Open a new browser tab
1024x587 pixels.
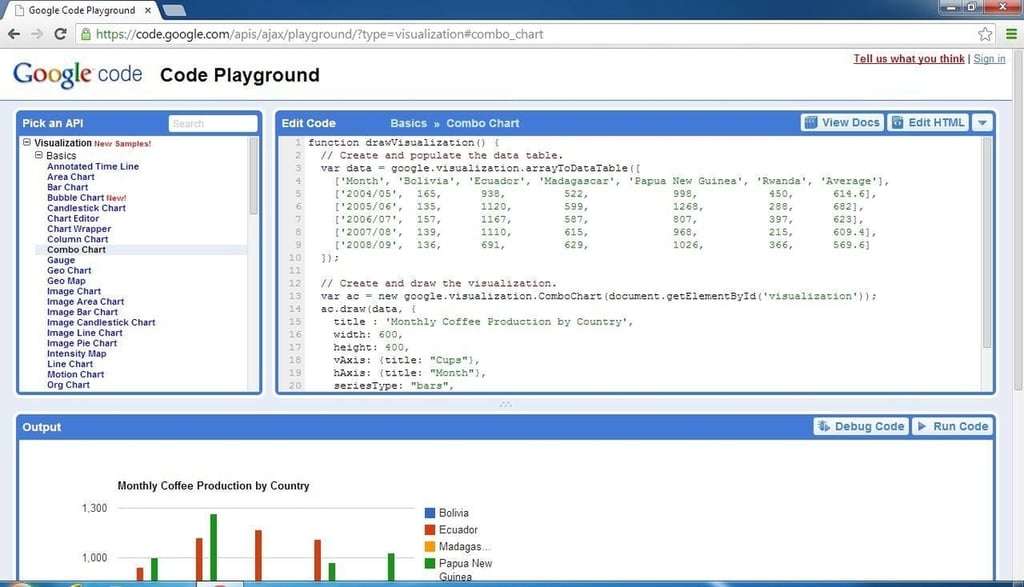pos(174,10)
